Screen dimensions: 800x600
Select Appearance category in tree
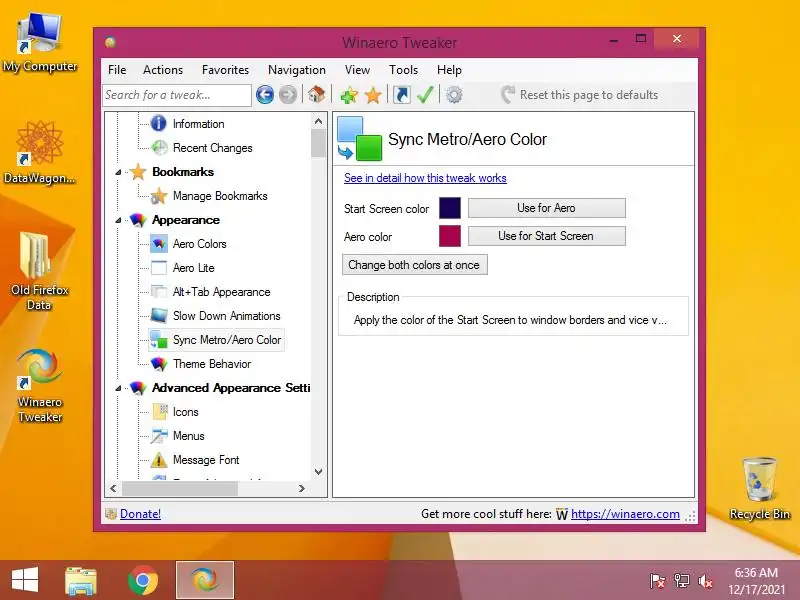pos(186,220)
